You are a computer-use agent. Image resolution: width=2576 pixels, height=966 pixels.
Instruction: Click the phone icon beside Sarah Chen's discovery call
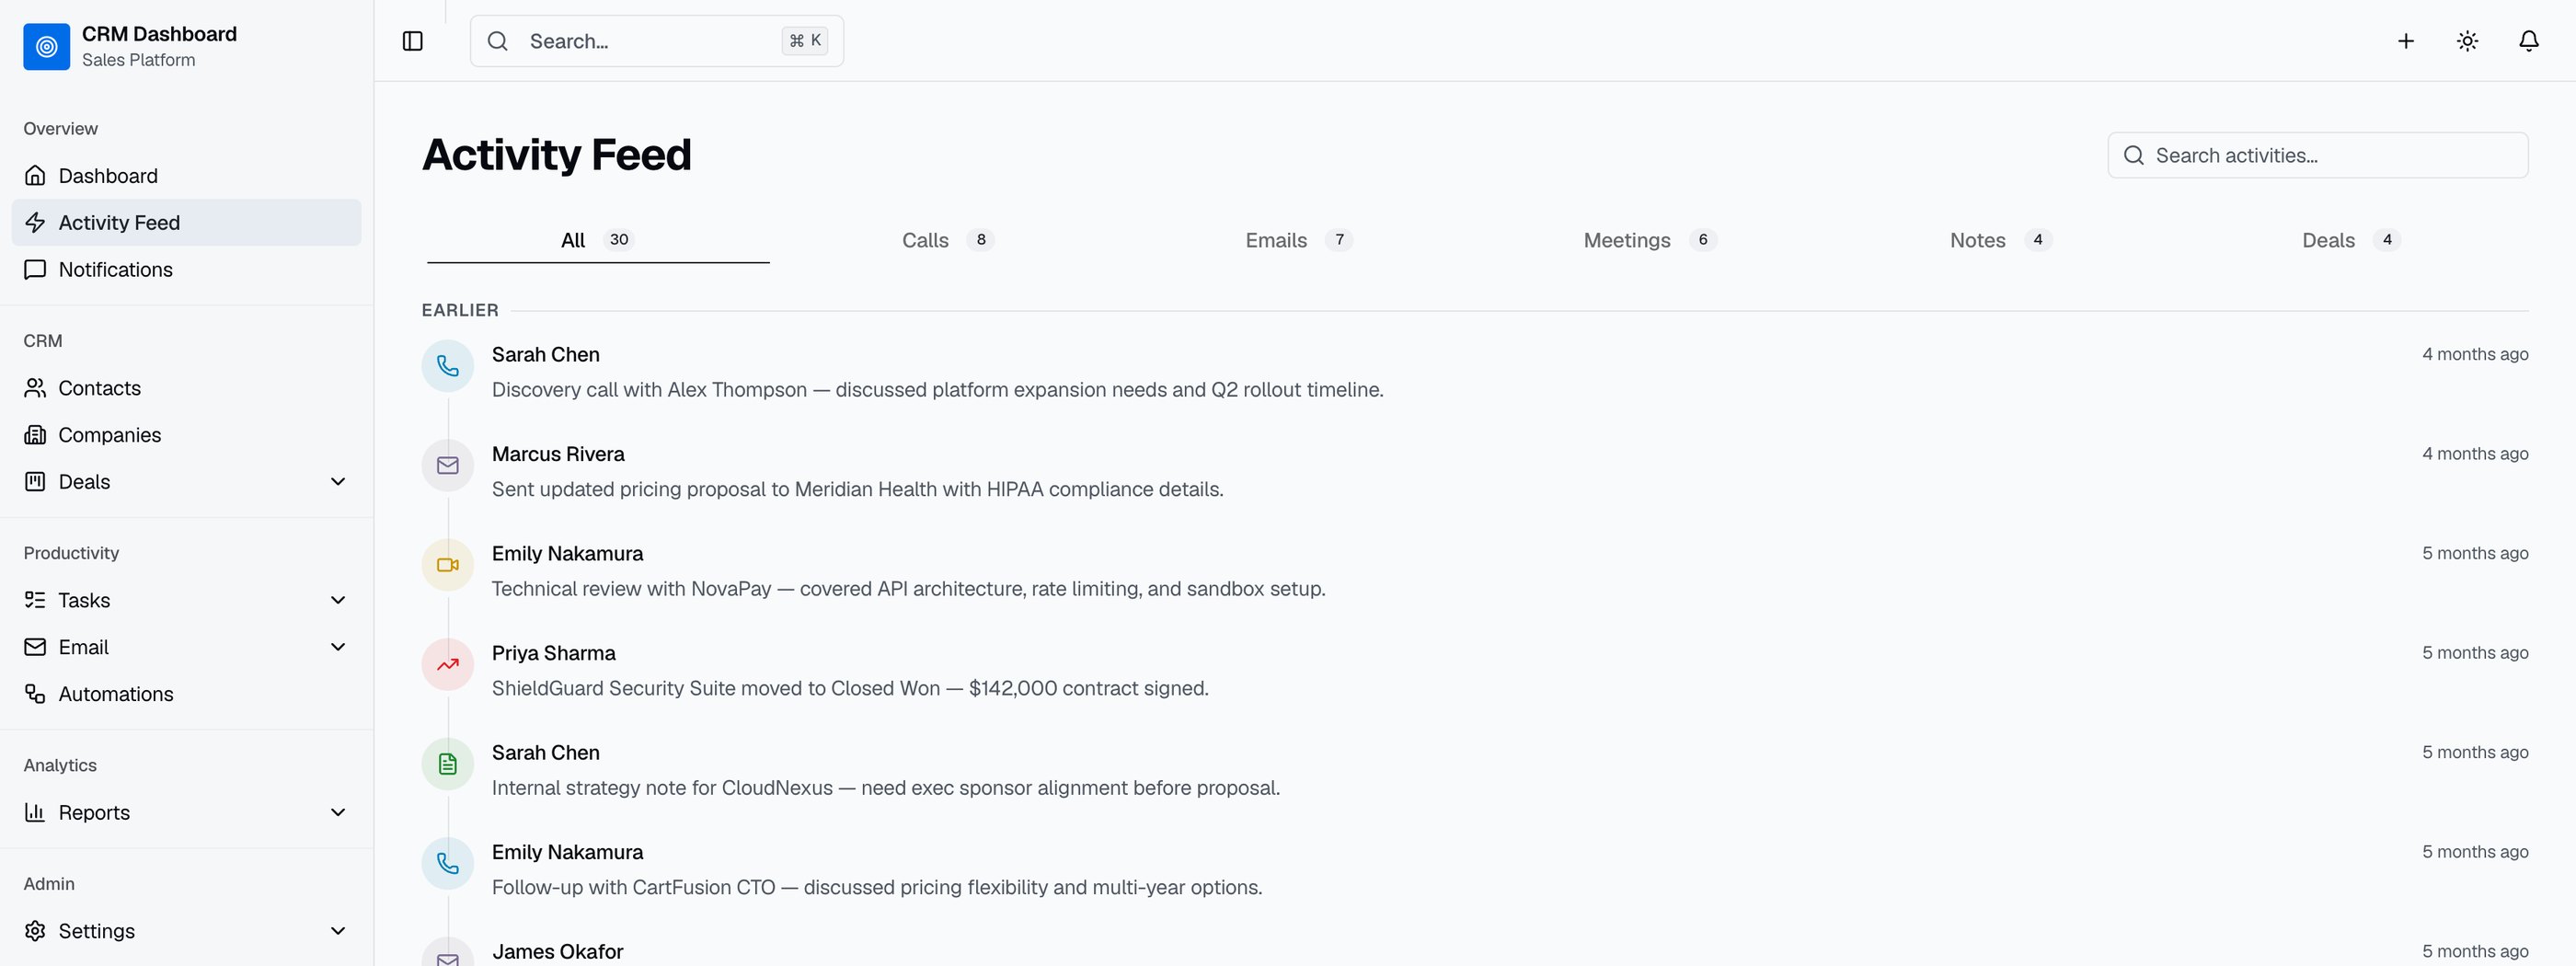448,366
